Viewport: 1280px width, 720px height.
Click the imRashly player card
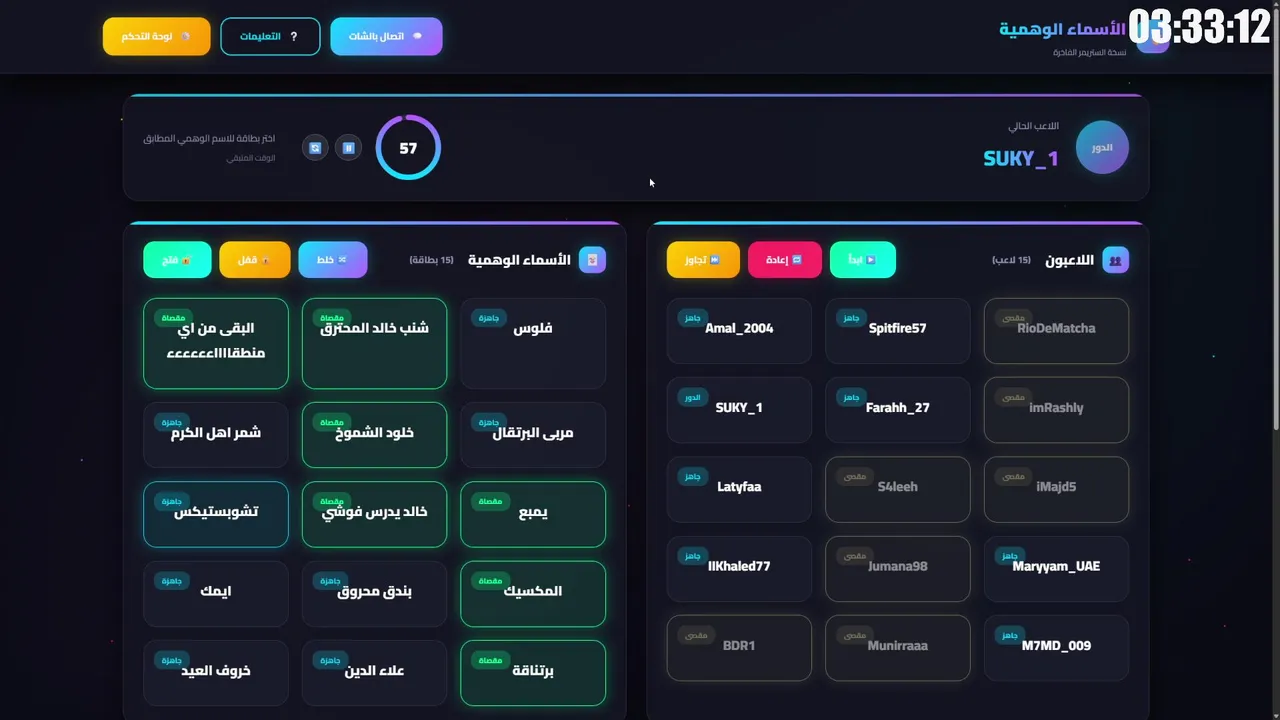coord(1056,410)
